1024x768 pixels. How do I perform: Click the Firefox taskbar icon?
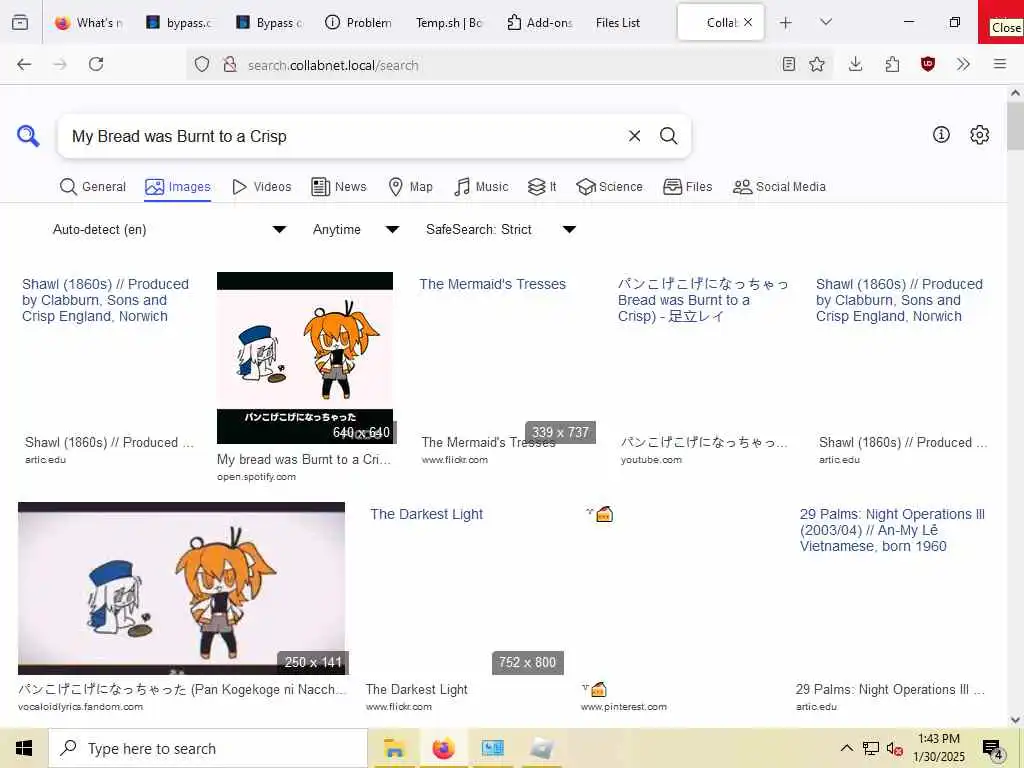coord(443,748)
